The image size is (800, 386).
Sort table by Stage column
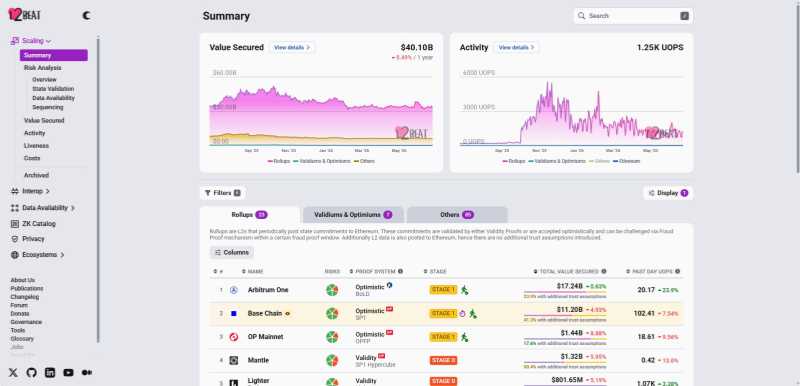point(435,271)
